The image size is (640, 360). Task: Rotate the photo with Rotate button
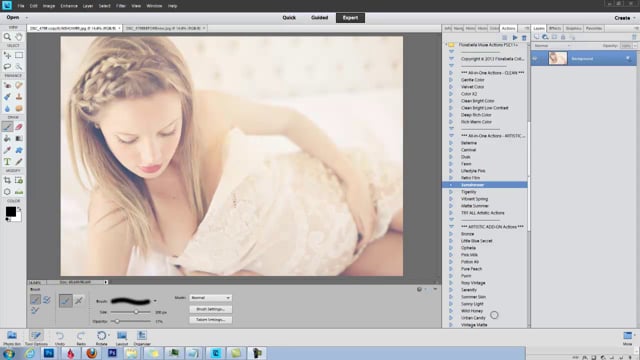102,338
